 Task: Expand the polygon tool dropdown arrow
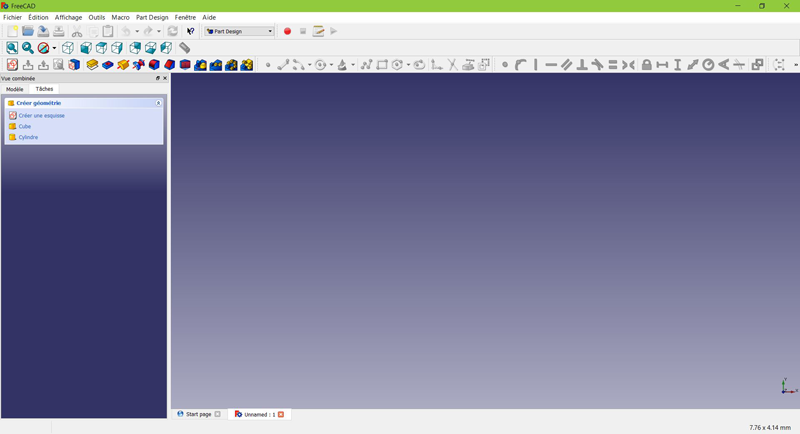coord(408,65)
